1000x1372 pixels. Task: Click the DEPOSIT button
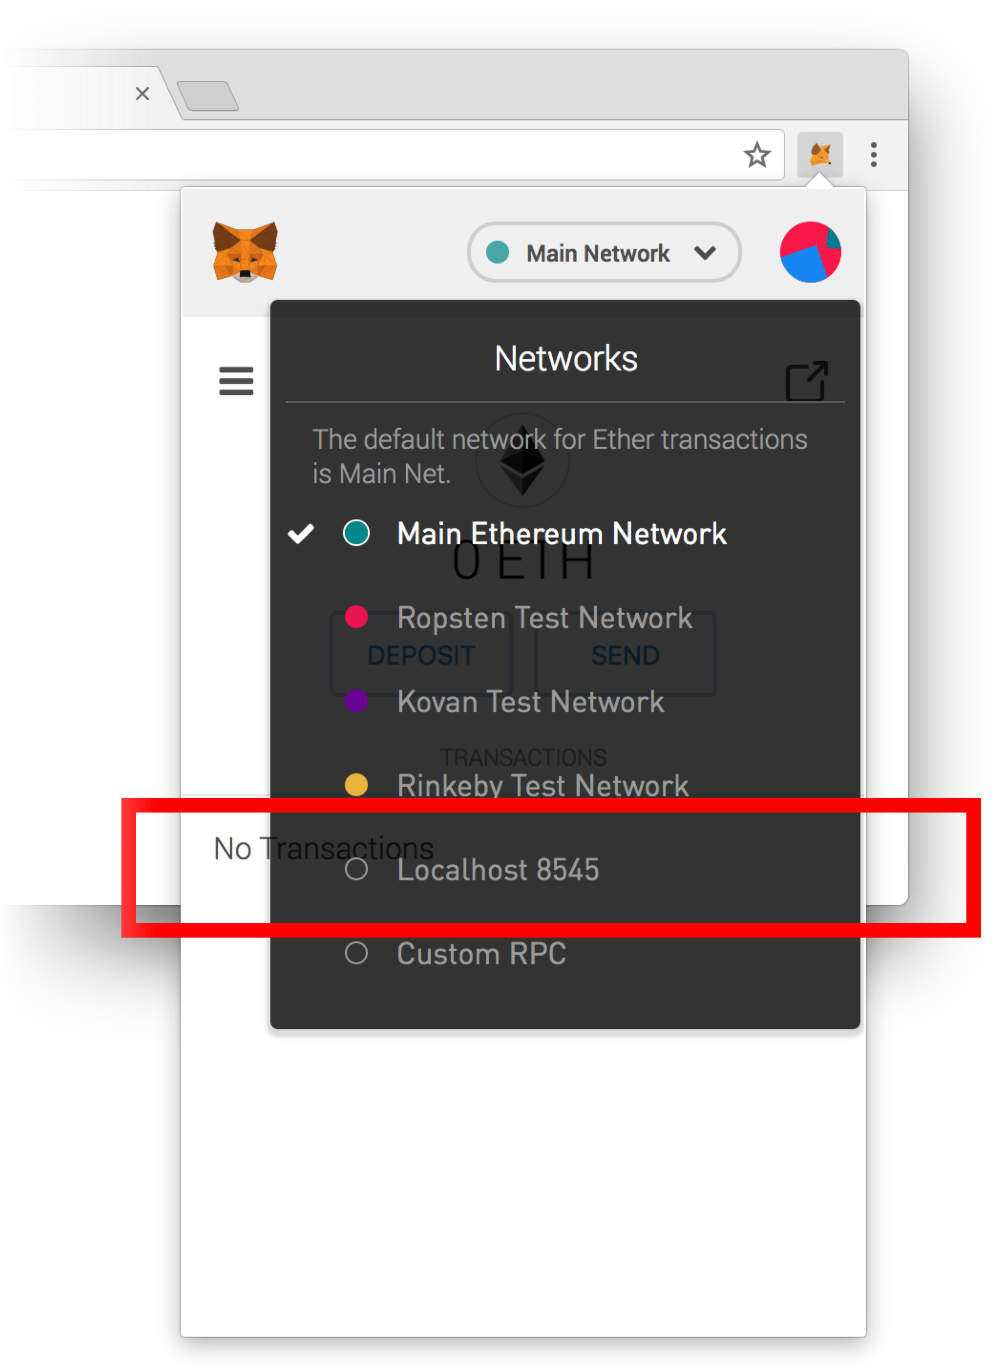tap(421, 654)
